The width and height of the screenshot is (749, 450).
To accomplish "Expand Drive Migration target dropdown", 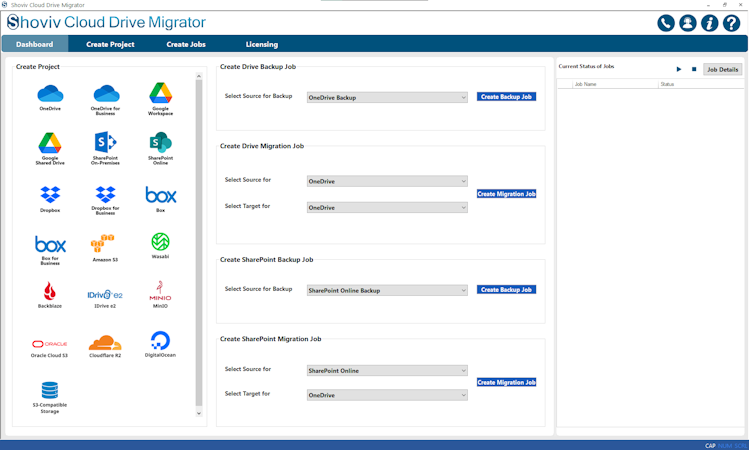I will tap(387, 208).
